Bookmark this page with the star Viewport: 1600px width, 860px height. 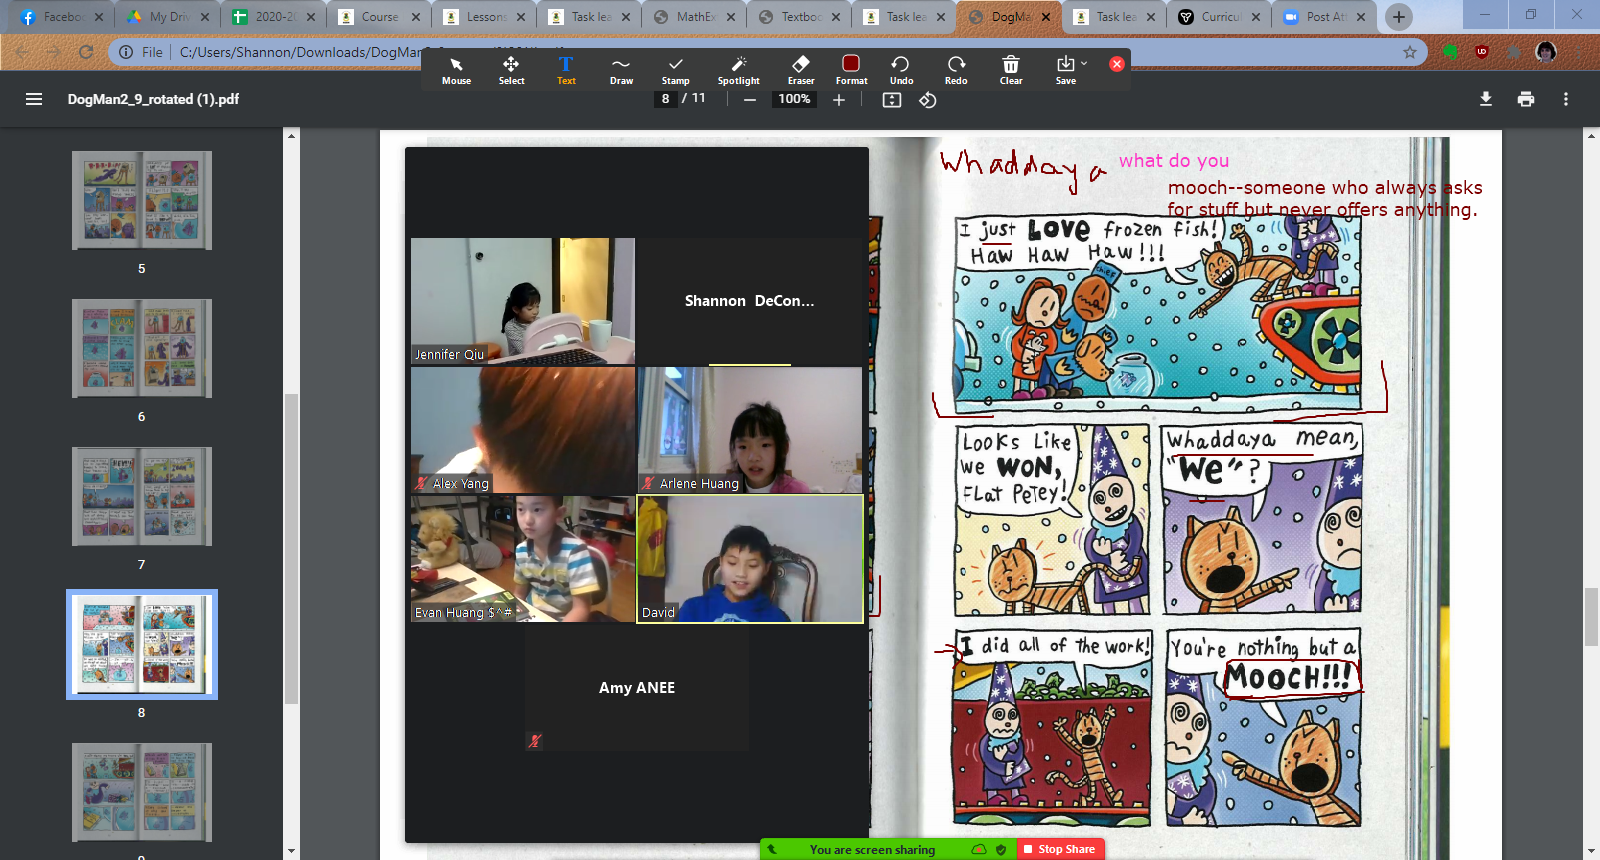1410,52
